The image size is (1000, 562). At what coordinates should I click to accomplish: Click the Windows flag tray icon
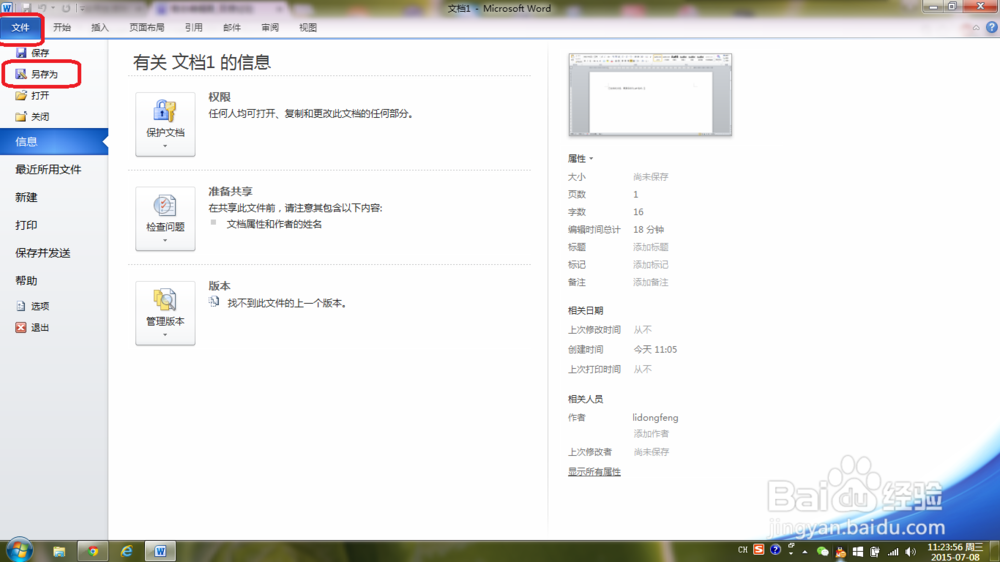point(858,552)
